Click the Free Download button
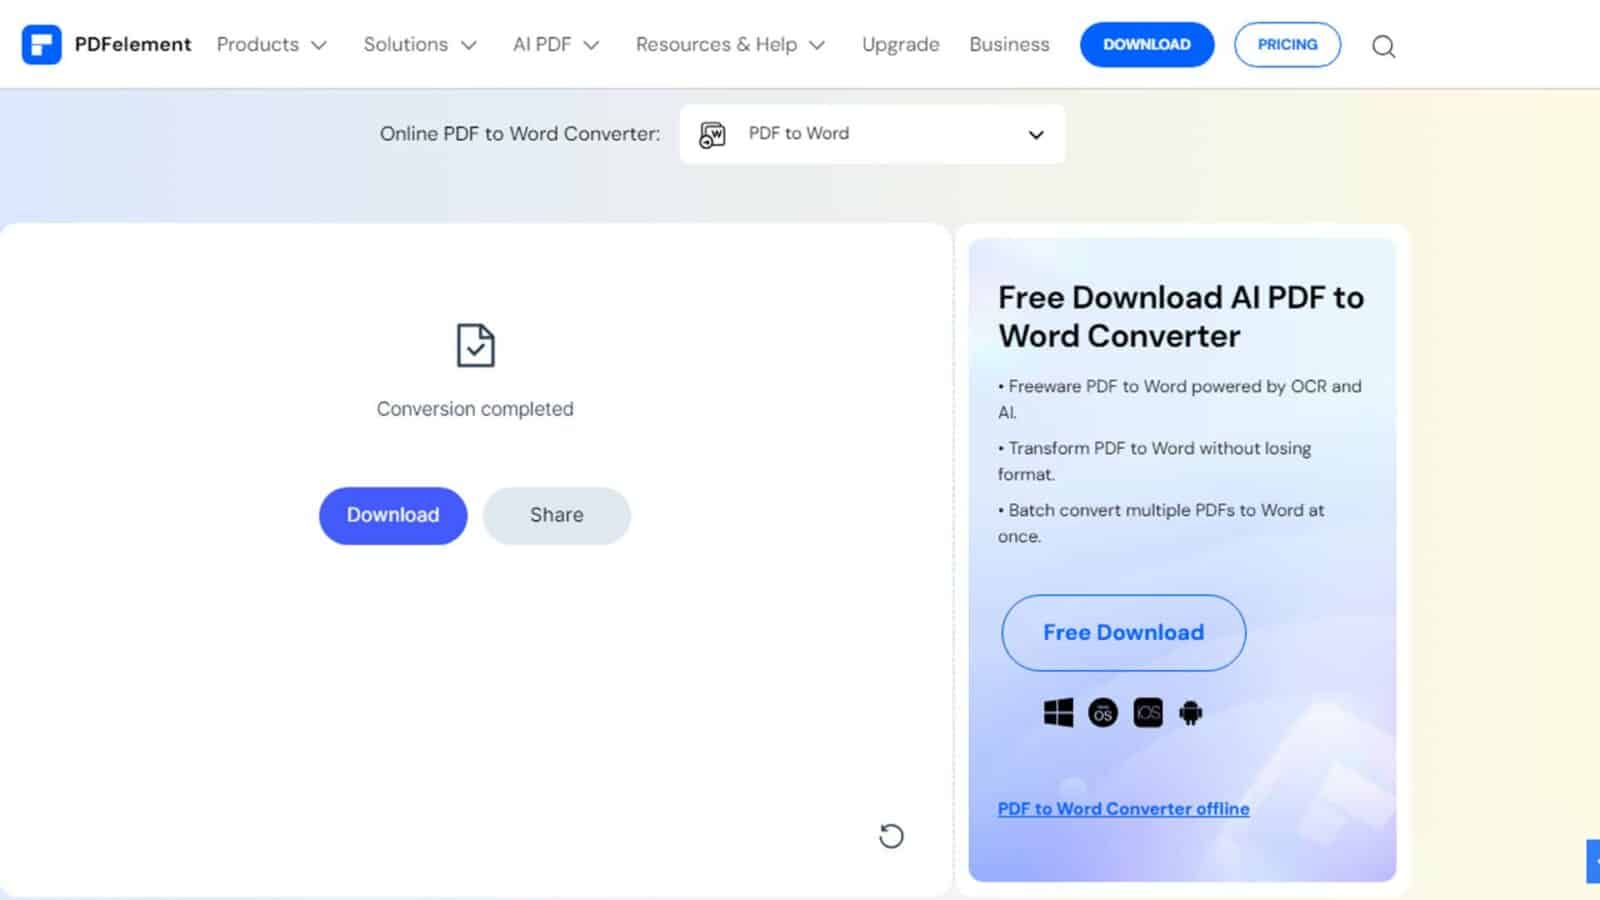 tap(1123, 632)
